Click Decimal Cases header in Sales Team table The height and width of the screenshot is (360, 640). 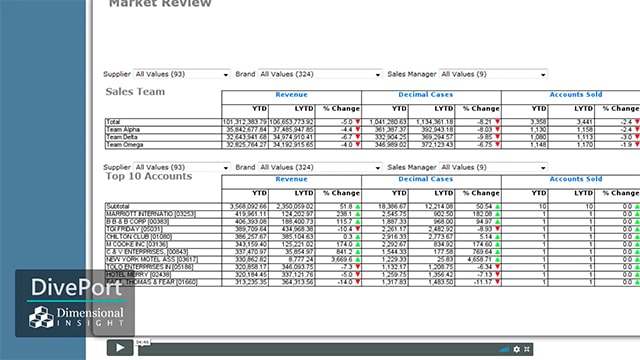coord(426,95)
